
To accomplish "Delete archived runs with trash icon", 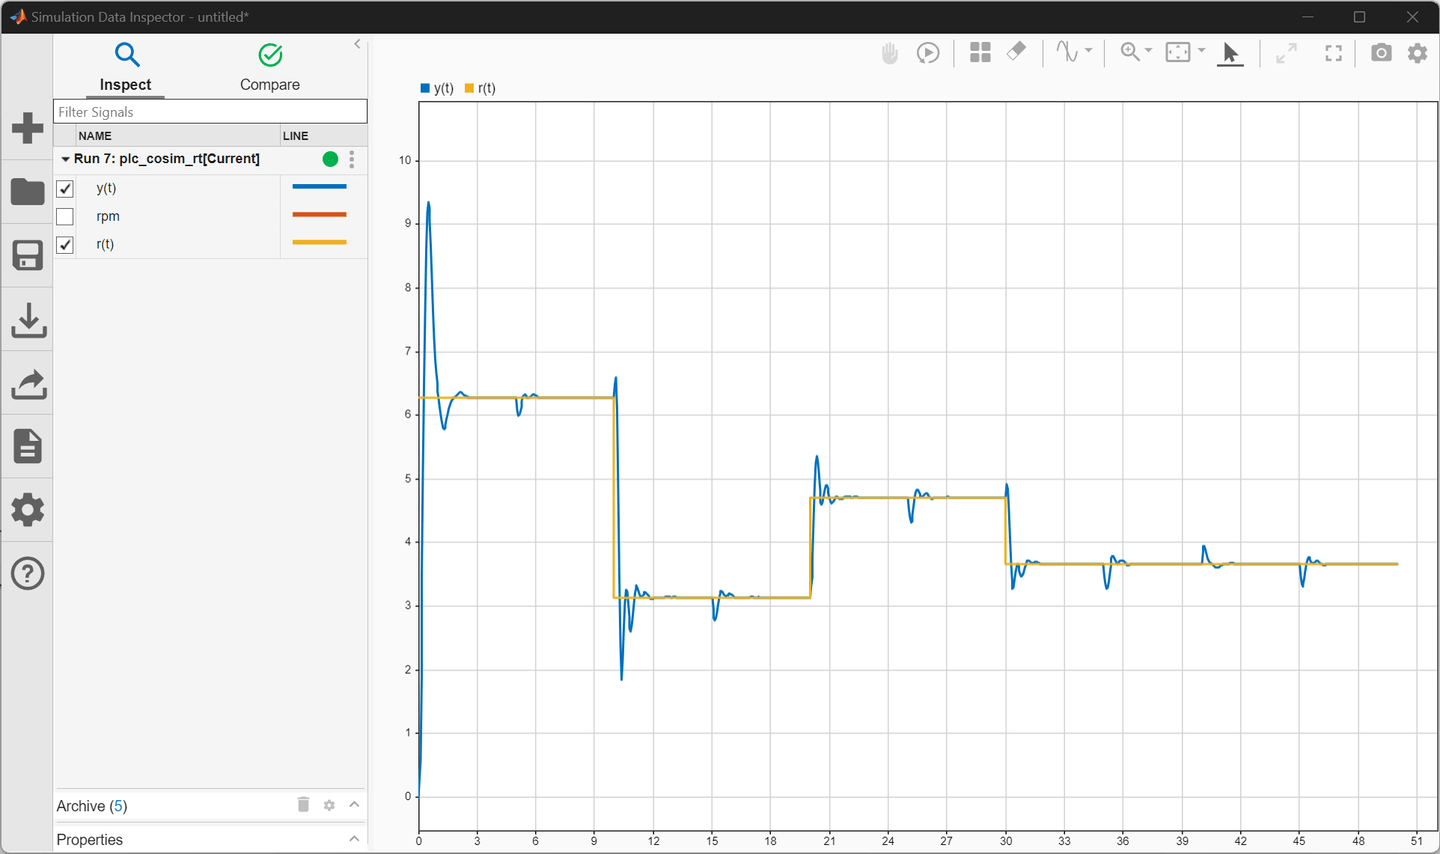I will 303,805.
